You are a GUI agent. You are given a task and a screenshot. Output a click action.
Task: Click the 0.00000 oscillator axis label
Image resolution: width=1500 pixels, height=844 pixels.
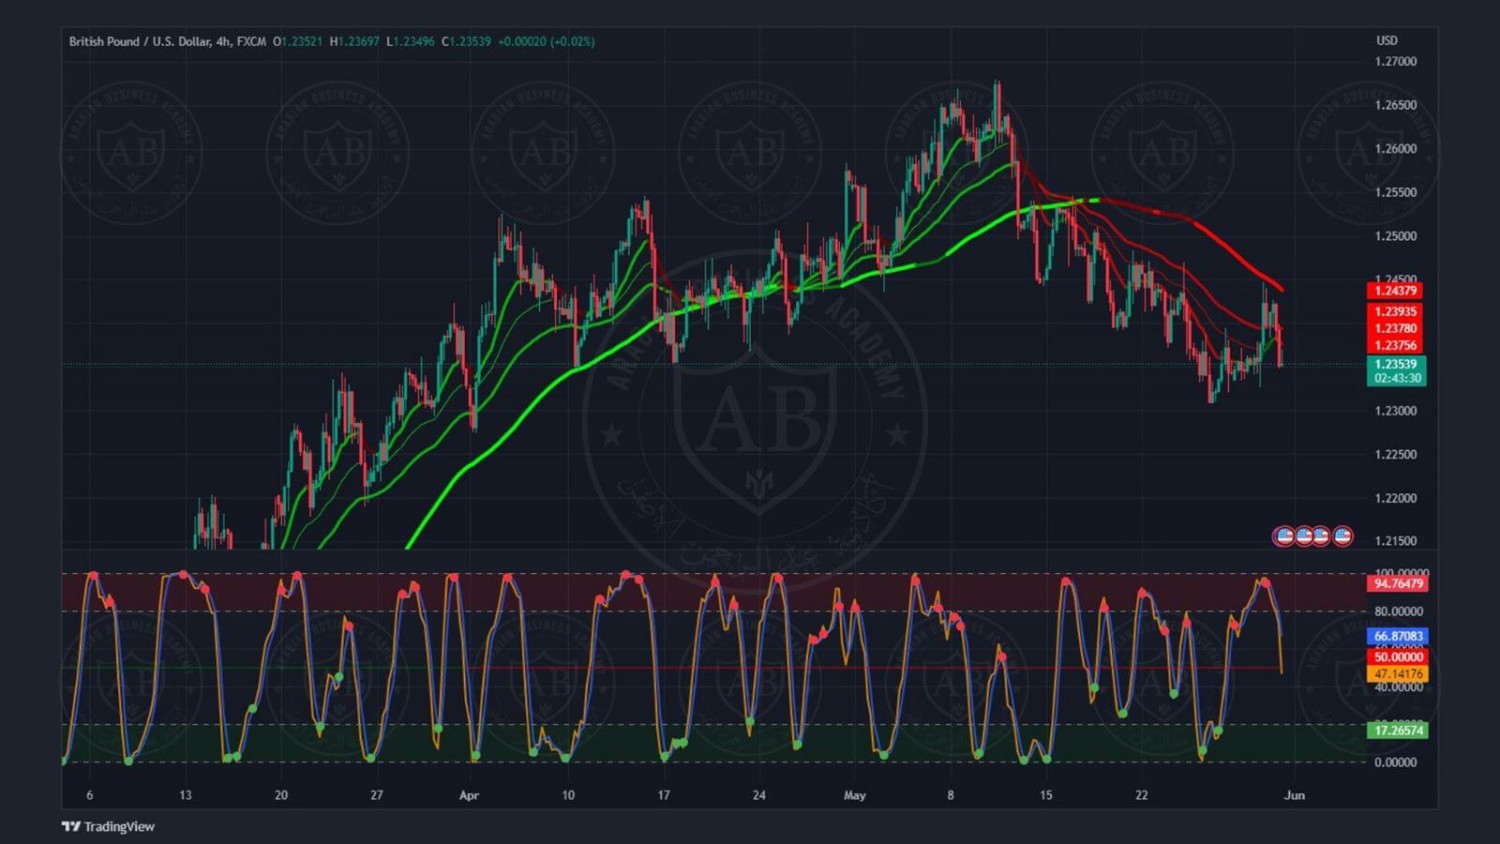[x=1396, y=762]
